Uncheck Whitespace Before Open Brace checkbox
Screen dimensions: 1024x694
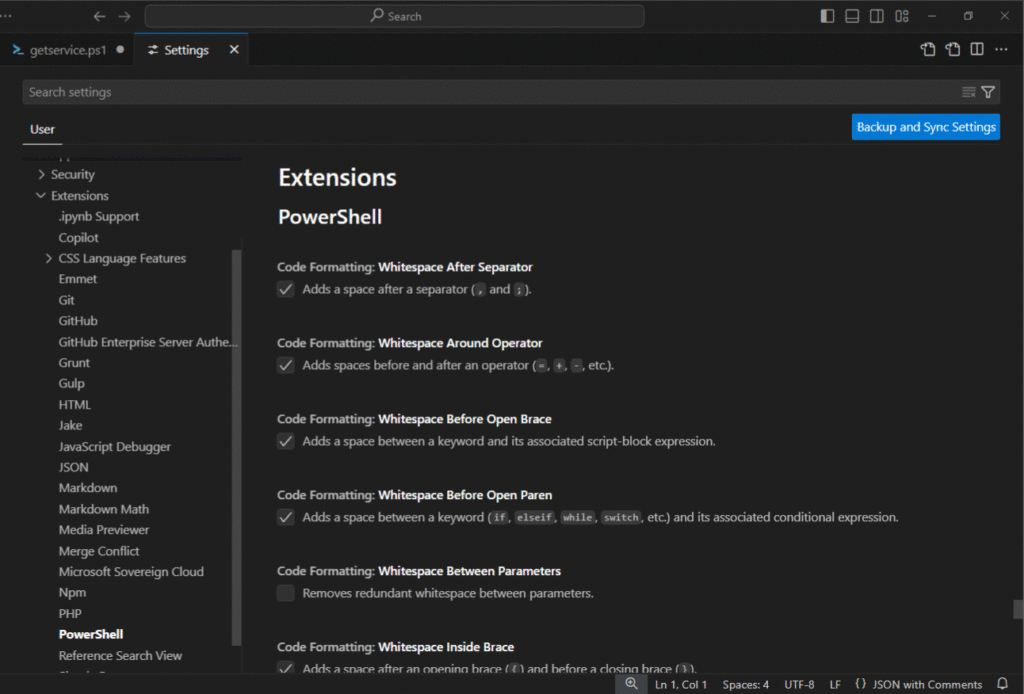pyautogui.click(x=285, y=441)
